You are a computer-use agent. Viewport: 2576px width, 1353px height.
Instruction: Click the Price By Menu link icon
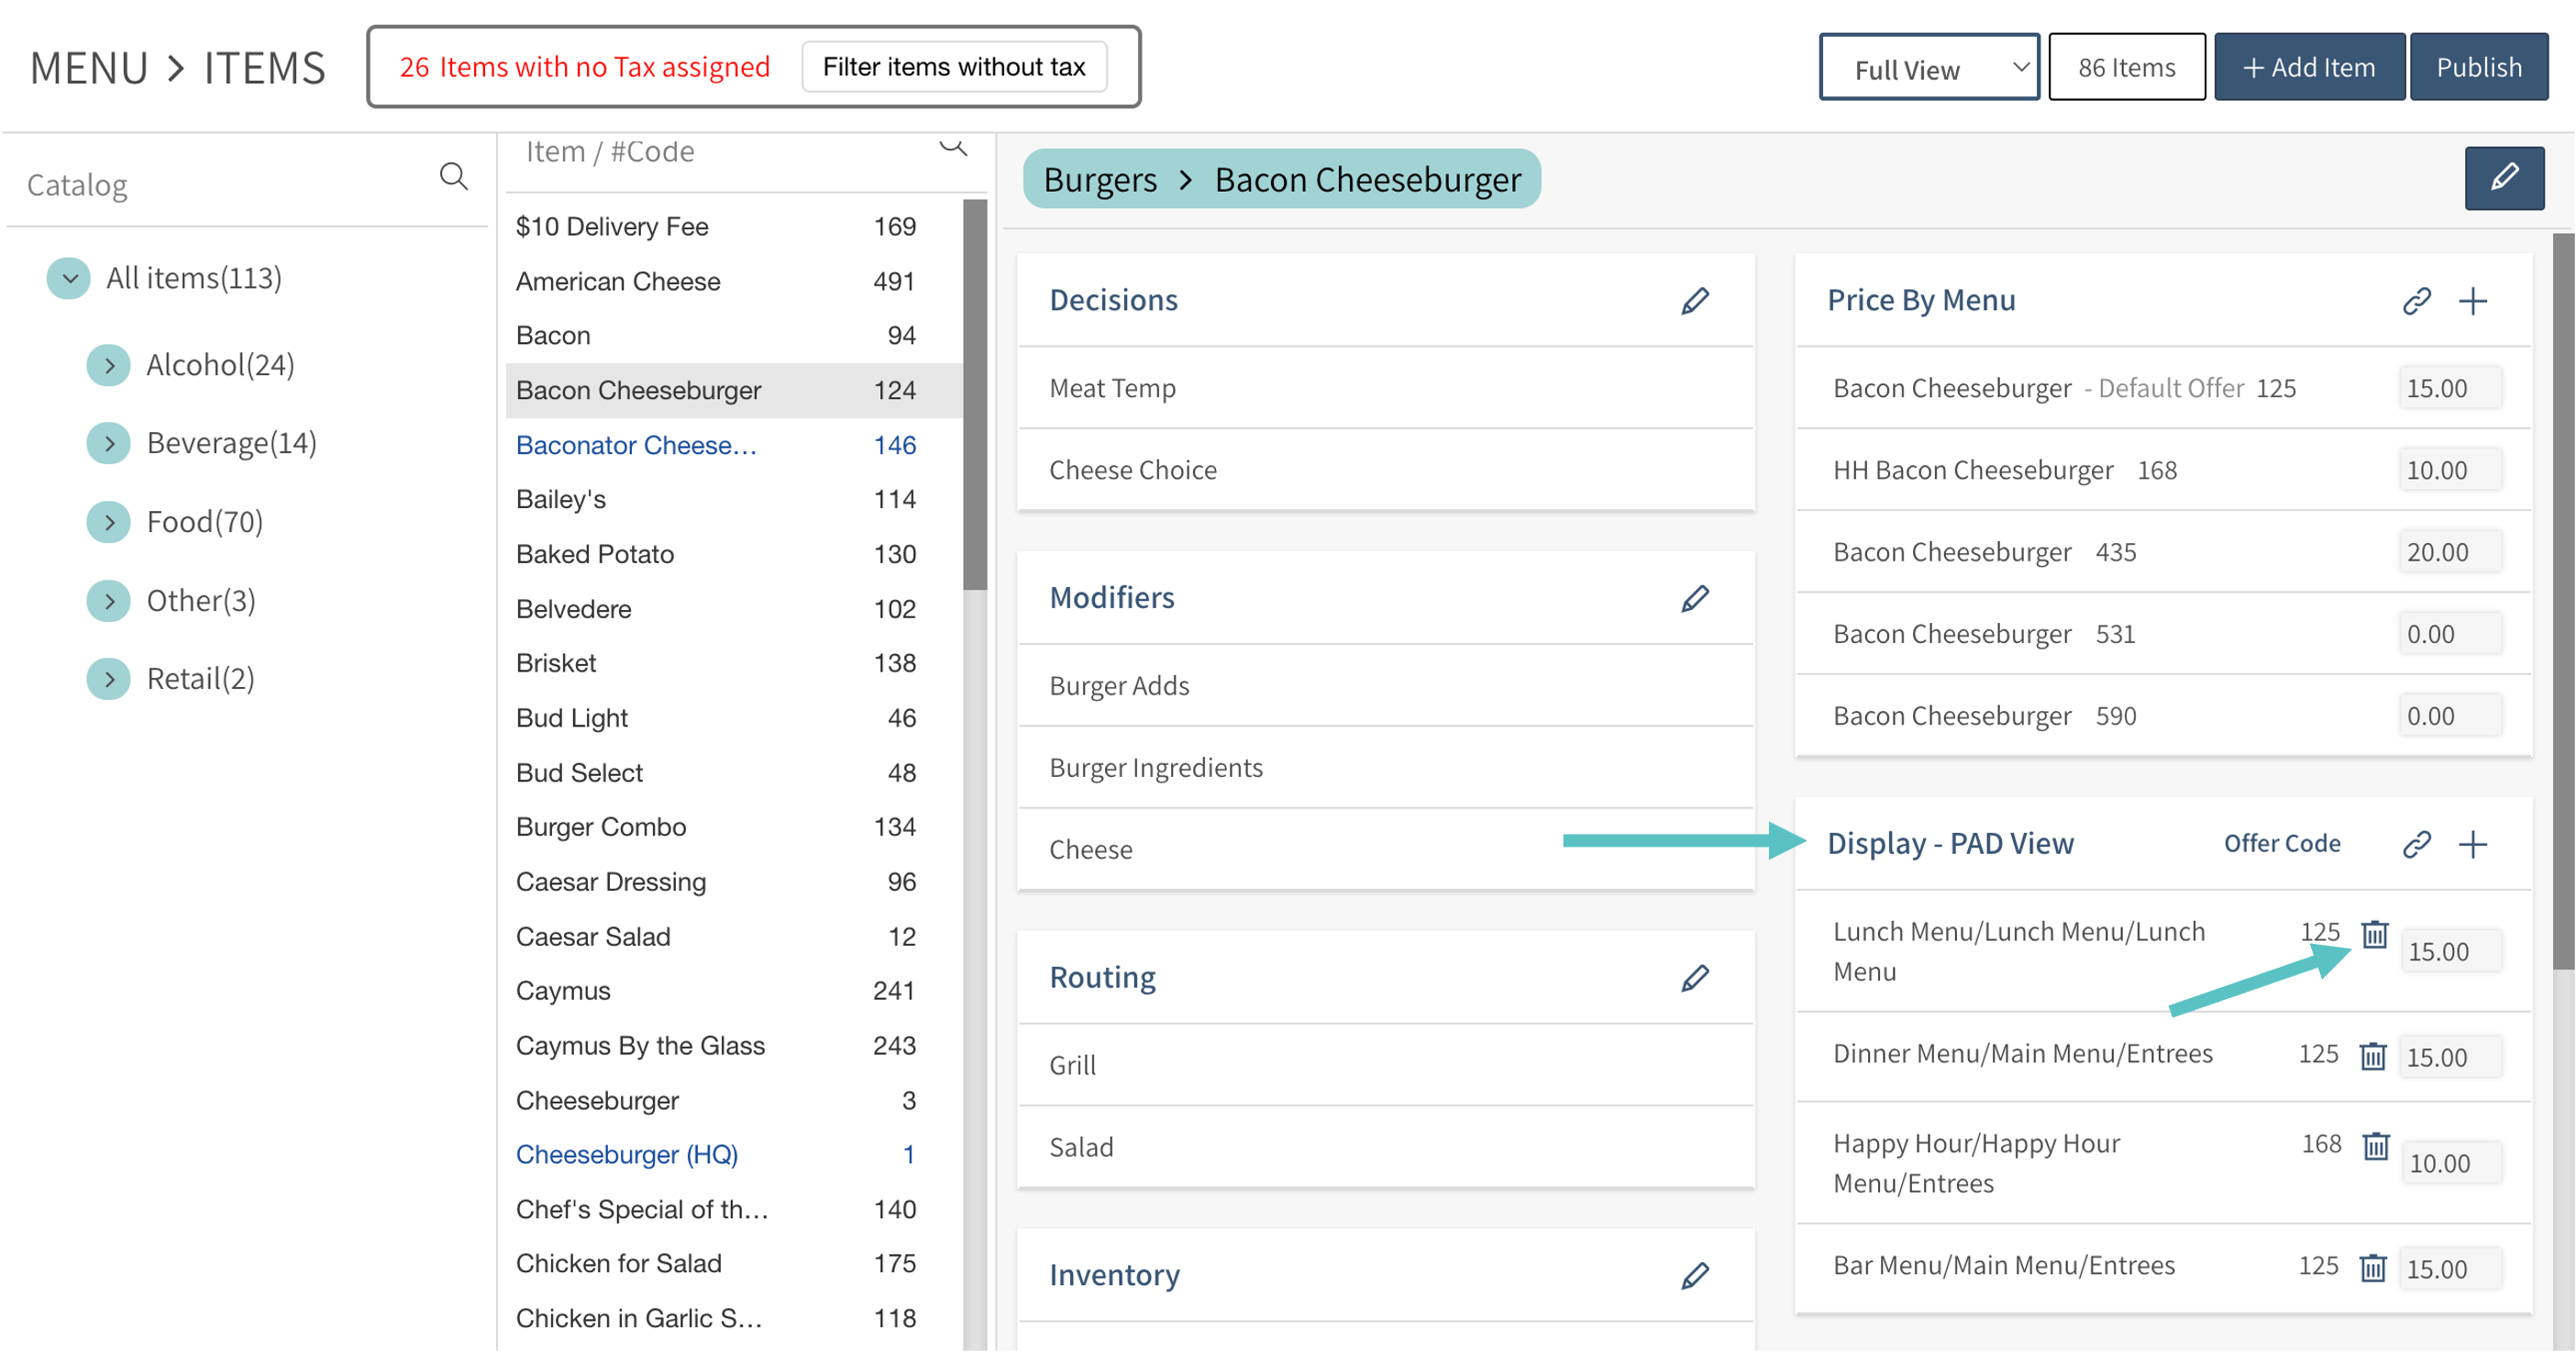coord(2416,301)
